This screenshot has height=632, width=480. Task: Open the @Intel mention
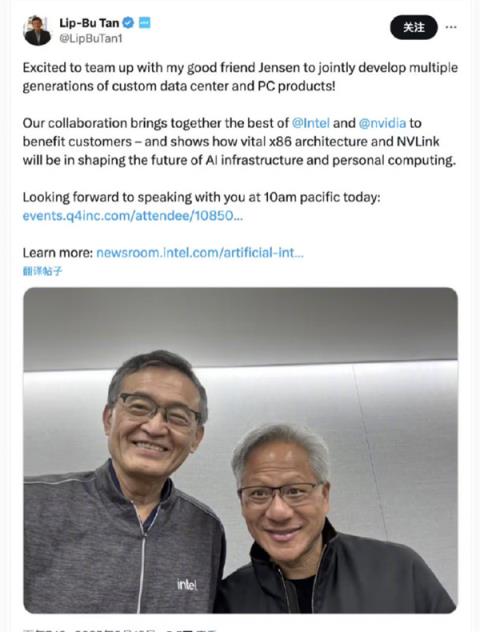[x=311, y=123]
